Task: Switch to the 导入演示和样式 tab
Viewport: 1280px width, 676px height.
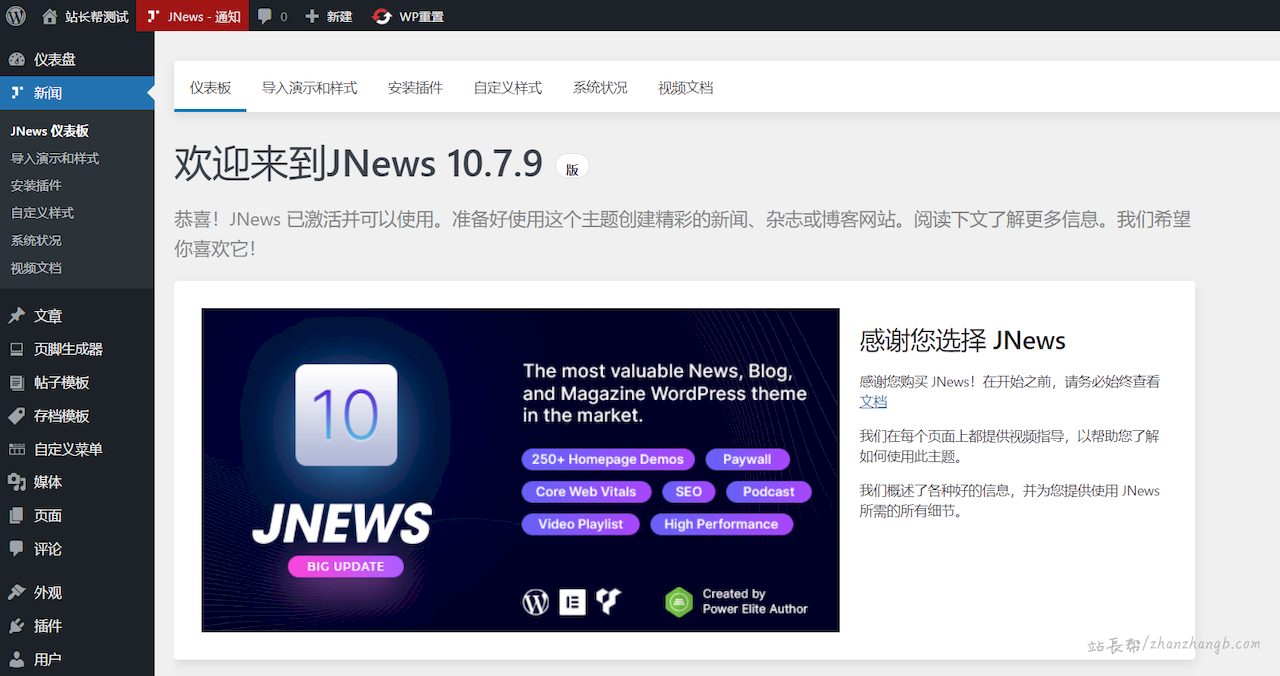Action: pos(309,88)
